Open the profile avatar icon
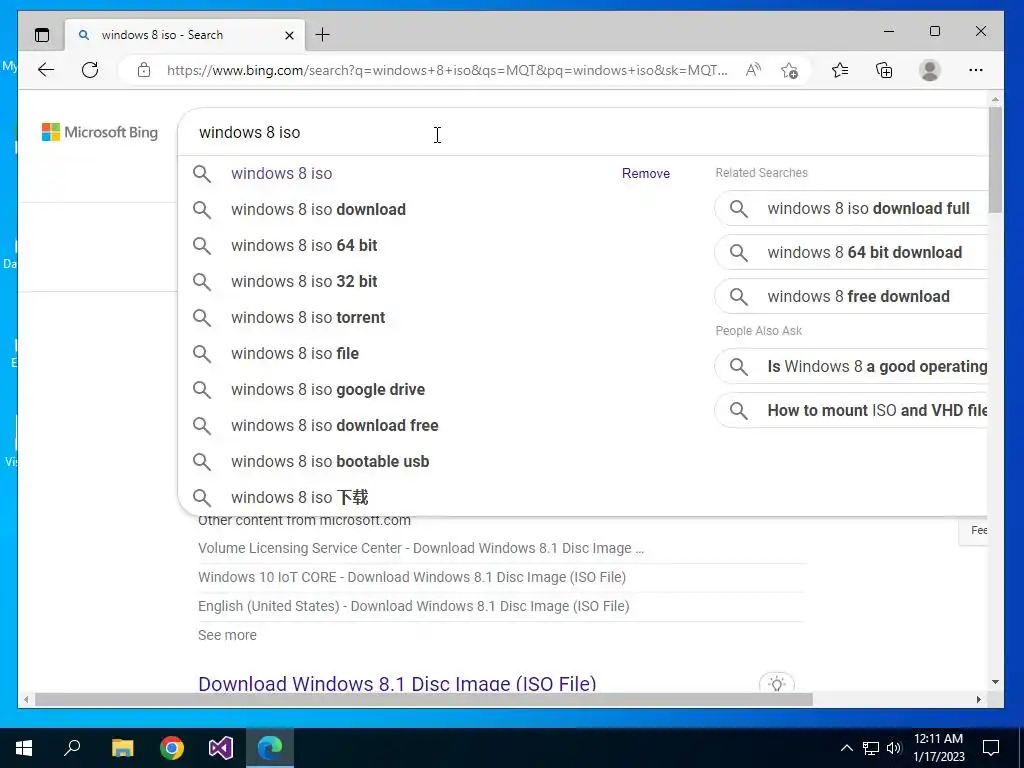 (929, 70)
